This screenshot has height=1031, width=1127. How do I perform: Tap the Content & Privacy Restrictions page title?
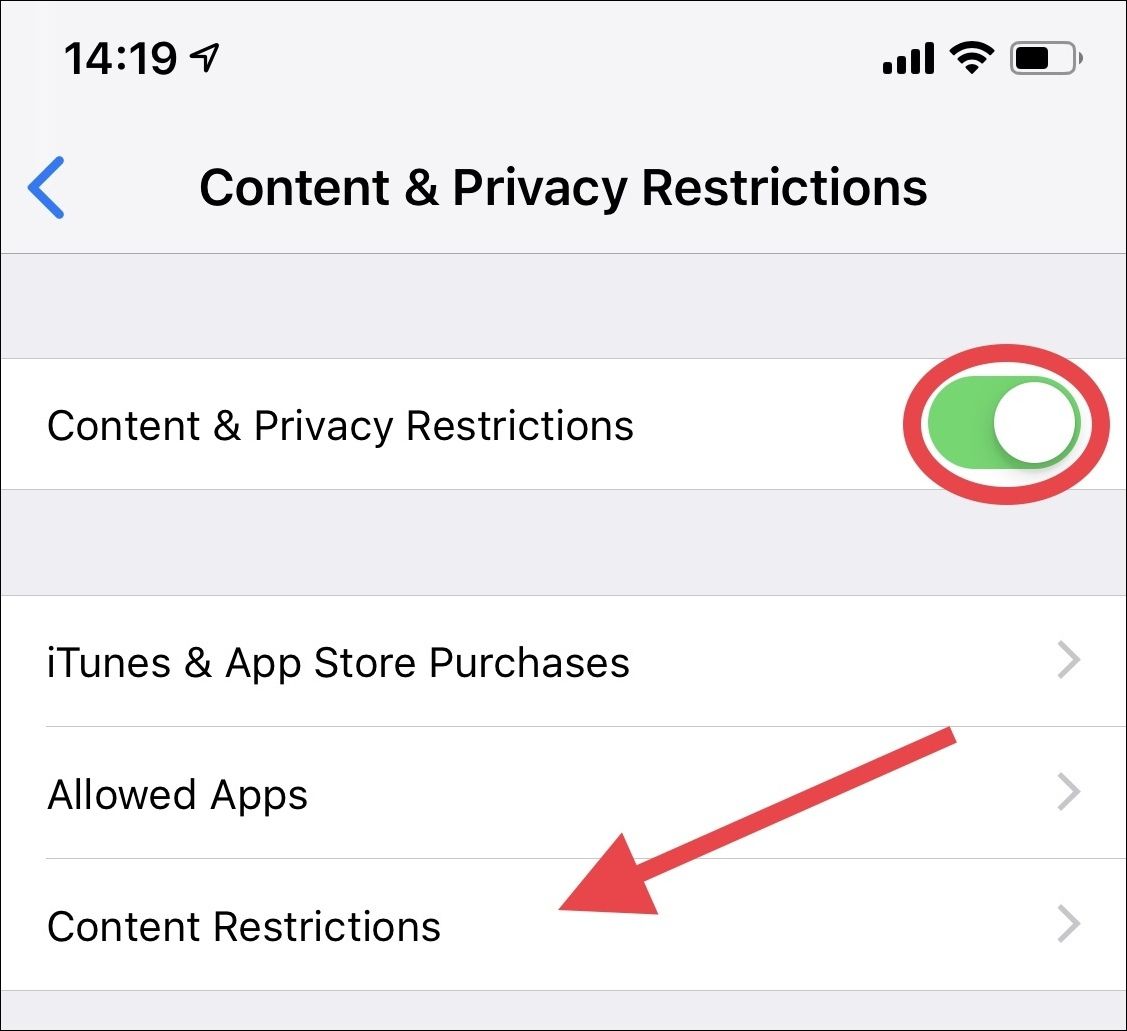(x=564, y=188)
